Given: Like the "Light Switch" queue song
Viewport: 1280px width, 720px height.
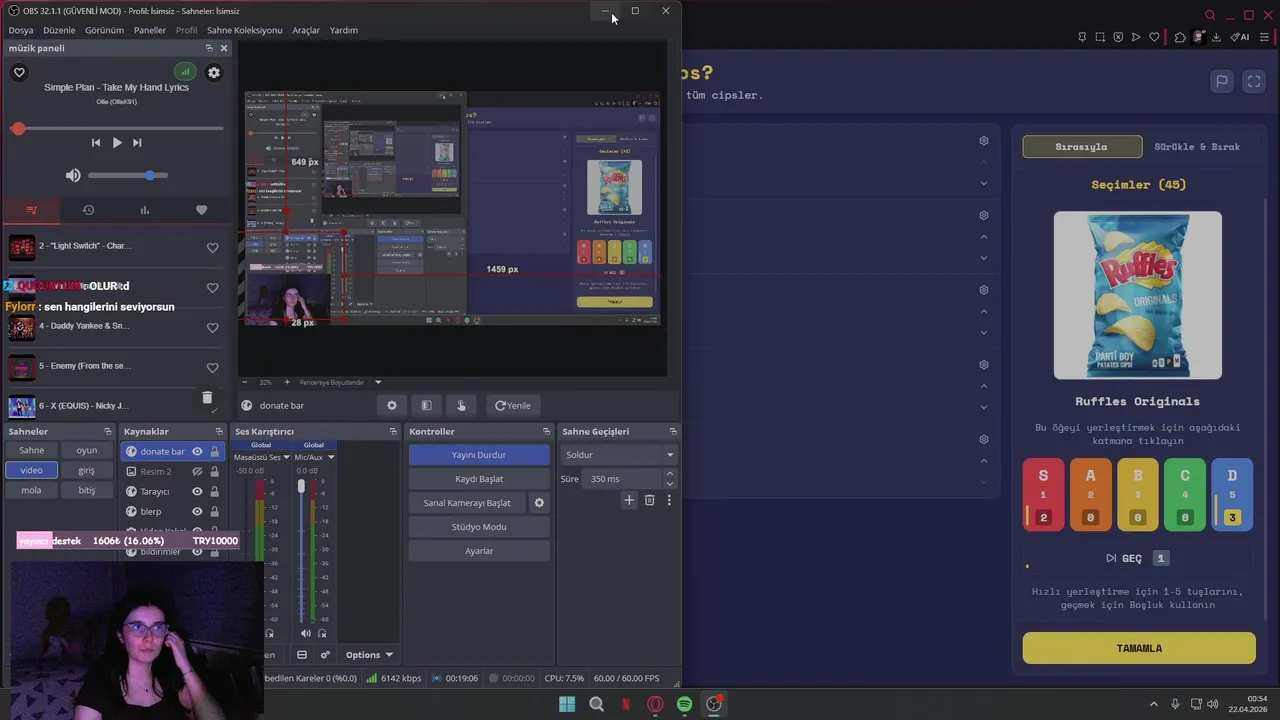Looking at the screenshot, I should 212,248.
